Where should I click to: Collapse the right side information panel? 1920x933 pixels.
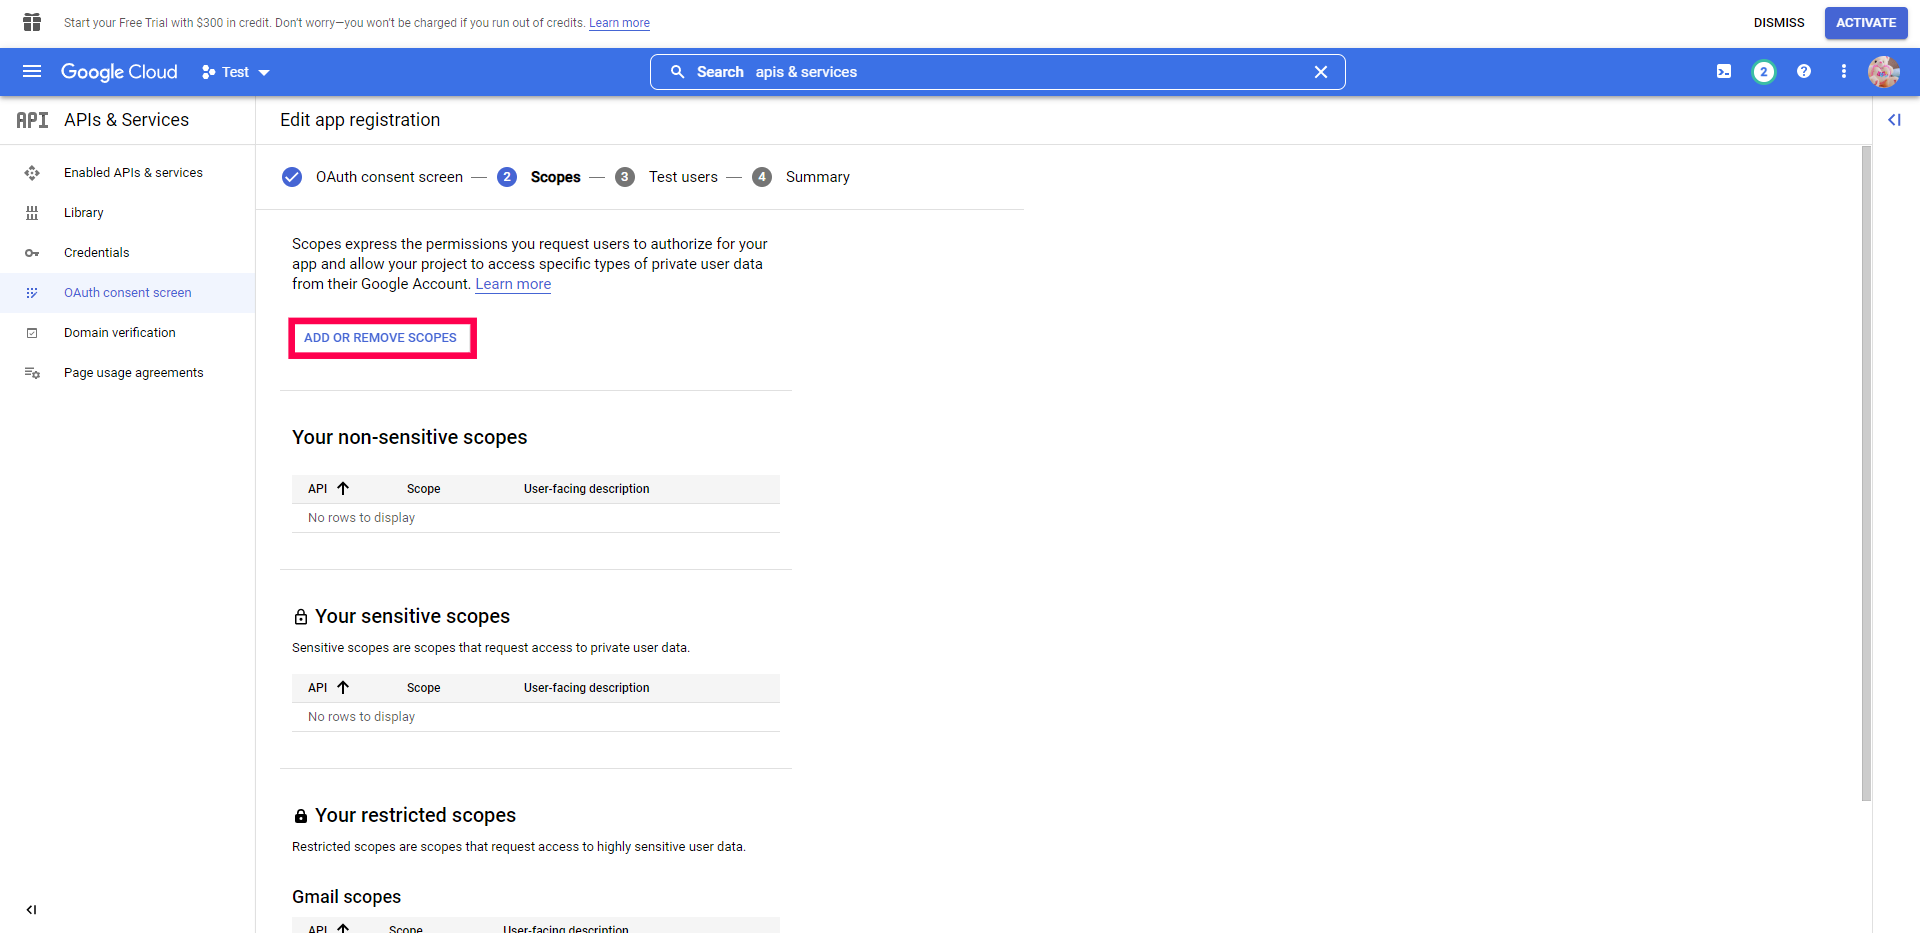coord(1895,120)
